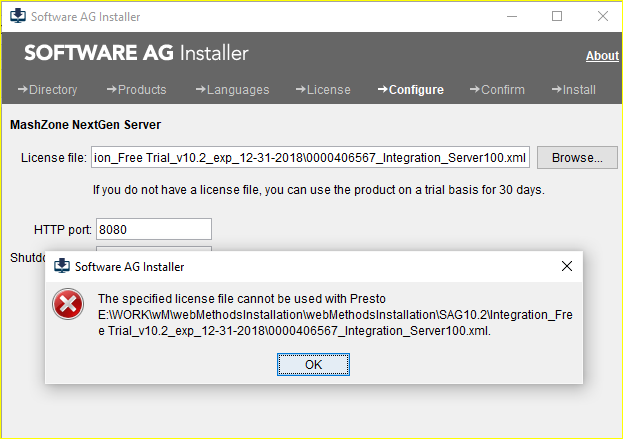Click the red error icon
This screenshot has height=439, width=623.
pos(68,304)
